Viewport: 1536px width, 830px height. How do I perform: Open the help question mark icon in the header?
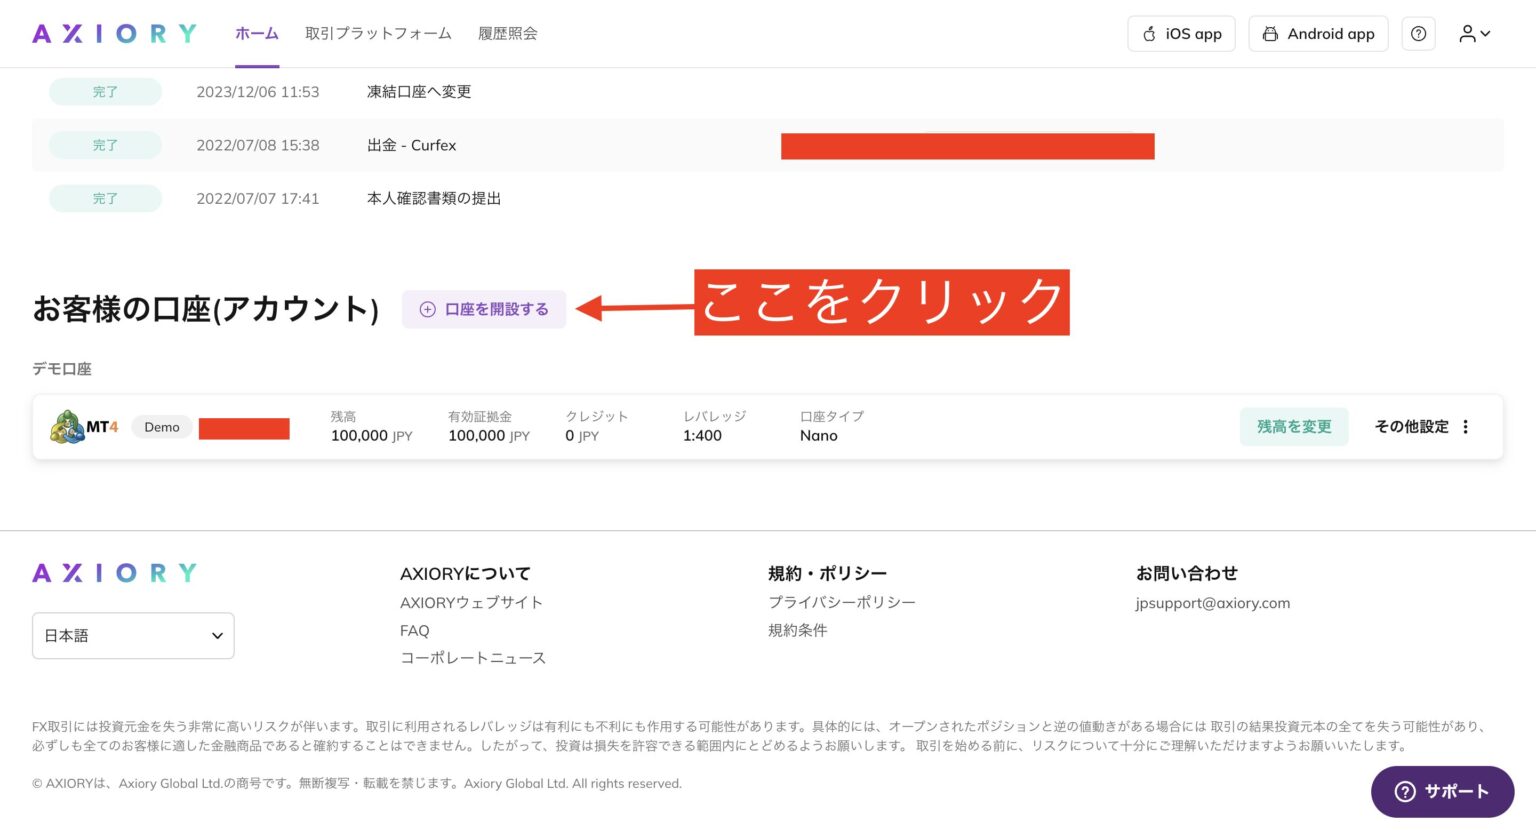pyautogui.click(x=1418, y=33)
